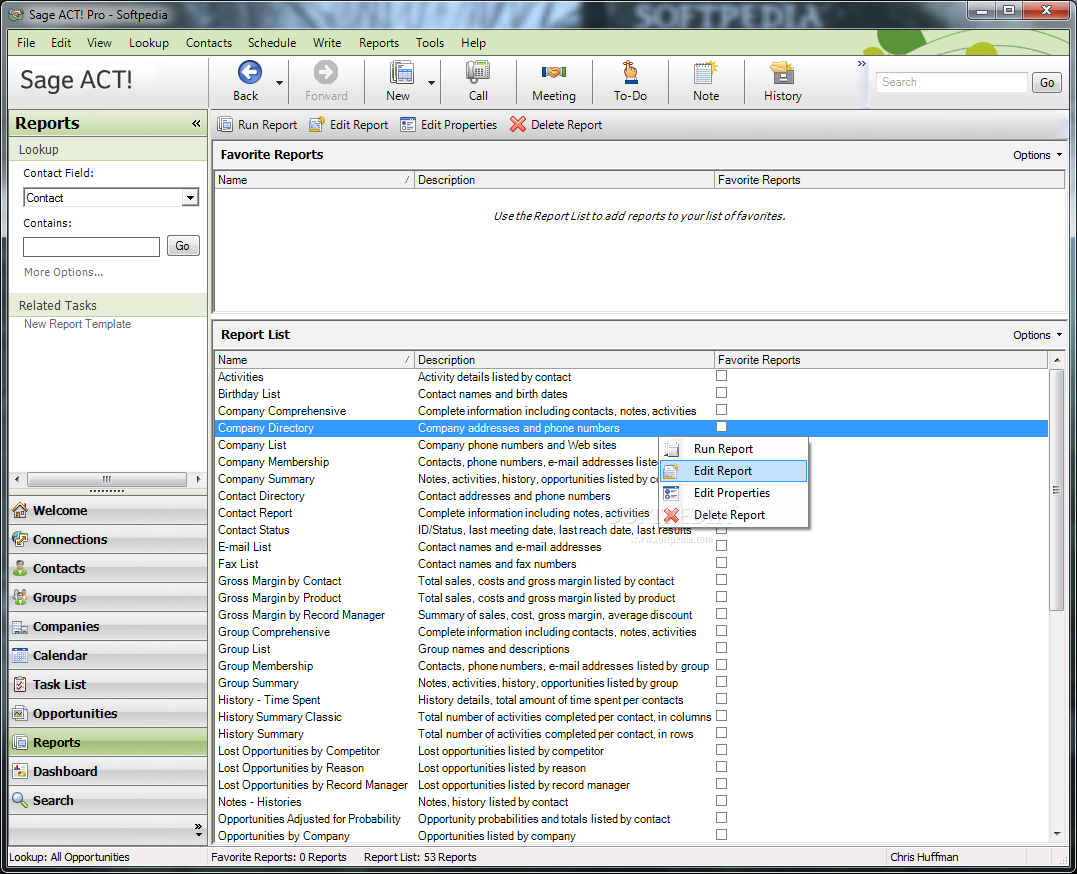Click the Back navigation arrow icon
The height and width of the screenshot is (874, 1077).
(x=249, y=72)
